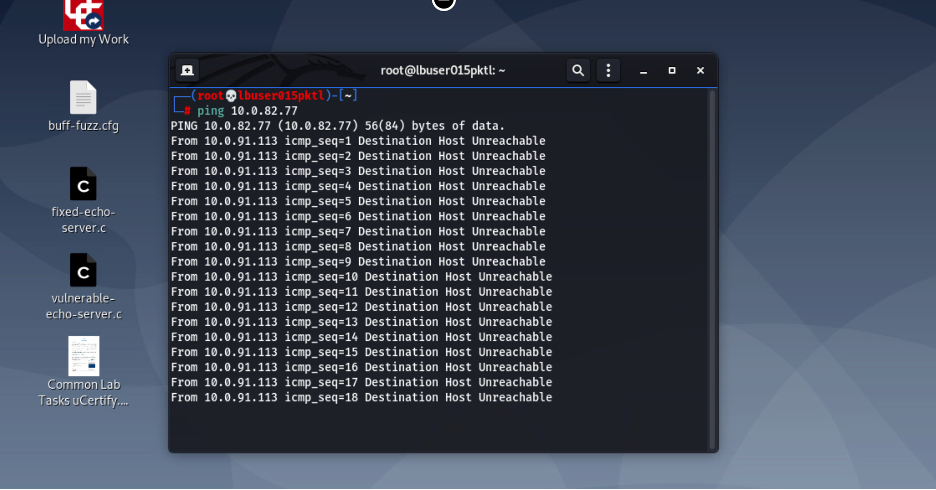Click the icmp_seq=5 output line

358,201
